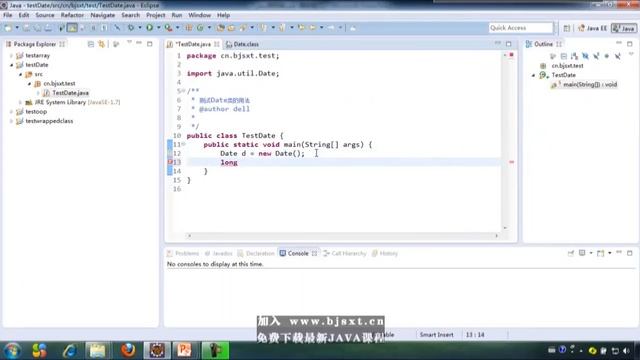
Task: Click the green Run button in toolbar
Action: [x=150, y=28]
